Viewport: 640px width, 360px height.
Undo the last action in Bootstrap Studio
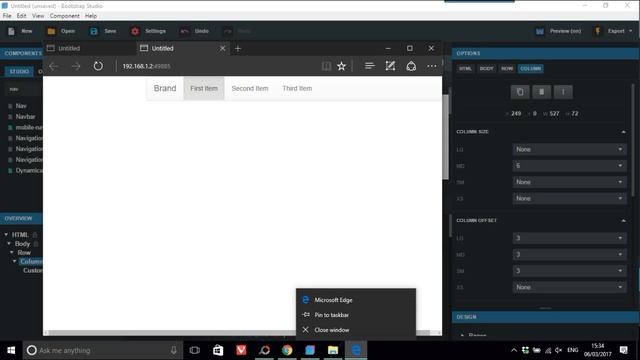click(194, 31)
